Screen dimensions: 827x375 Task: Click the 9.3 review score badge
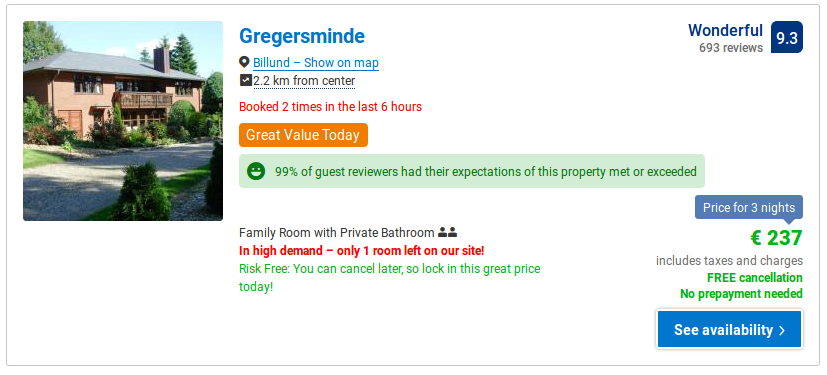(786, 37)
